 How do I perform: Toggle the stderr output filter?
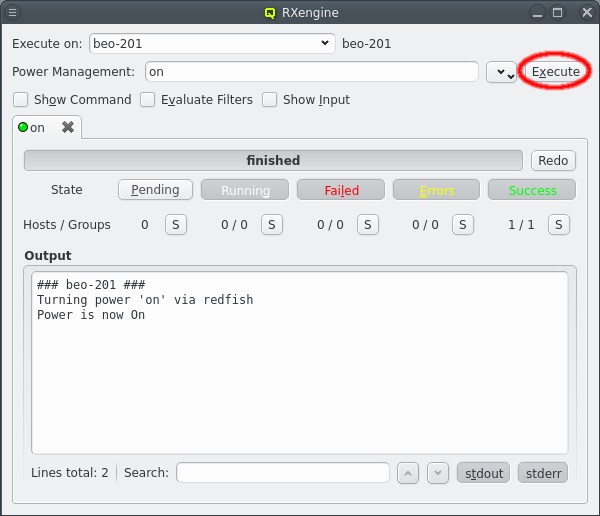(x=543, y=473)
